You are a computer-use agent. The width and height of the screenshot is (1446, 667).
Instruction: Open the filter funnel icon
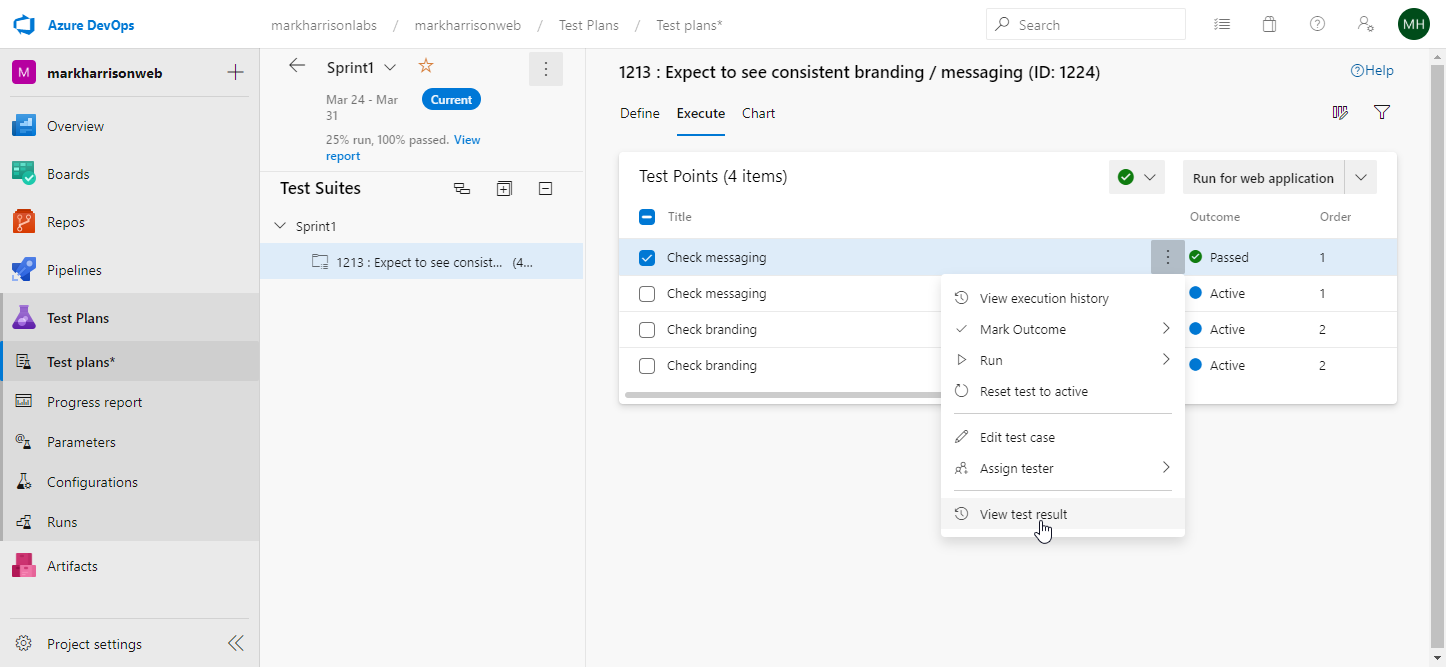1382,113
